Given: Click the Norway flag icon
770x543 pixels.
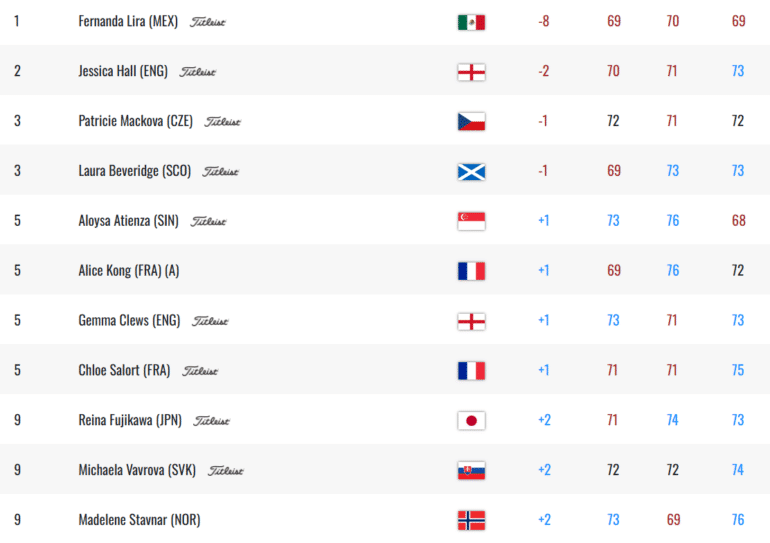Looking at the screenshot, I should pyautogui.click(x=471, y=520).
